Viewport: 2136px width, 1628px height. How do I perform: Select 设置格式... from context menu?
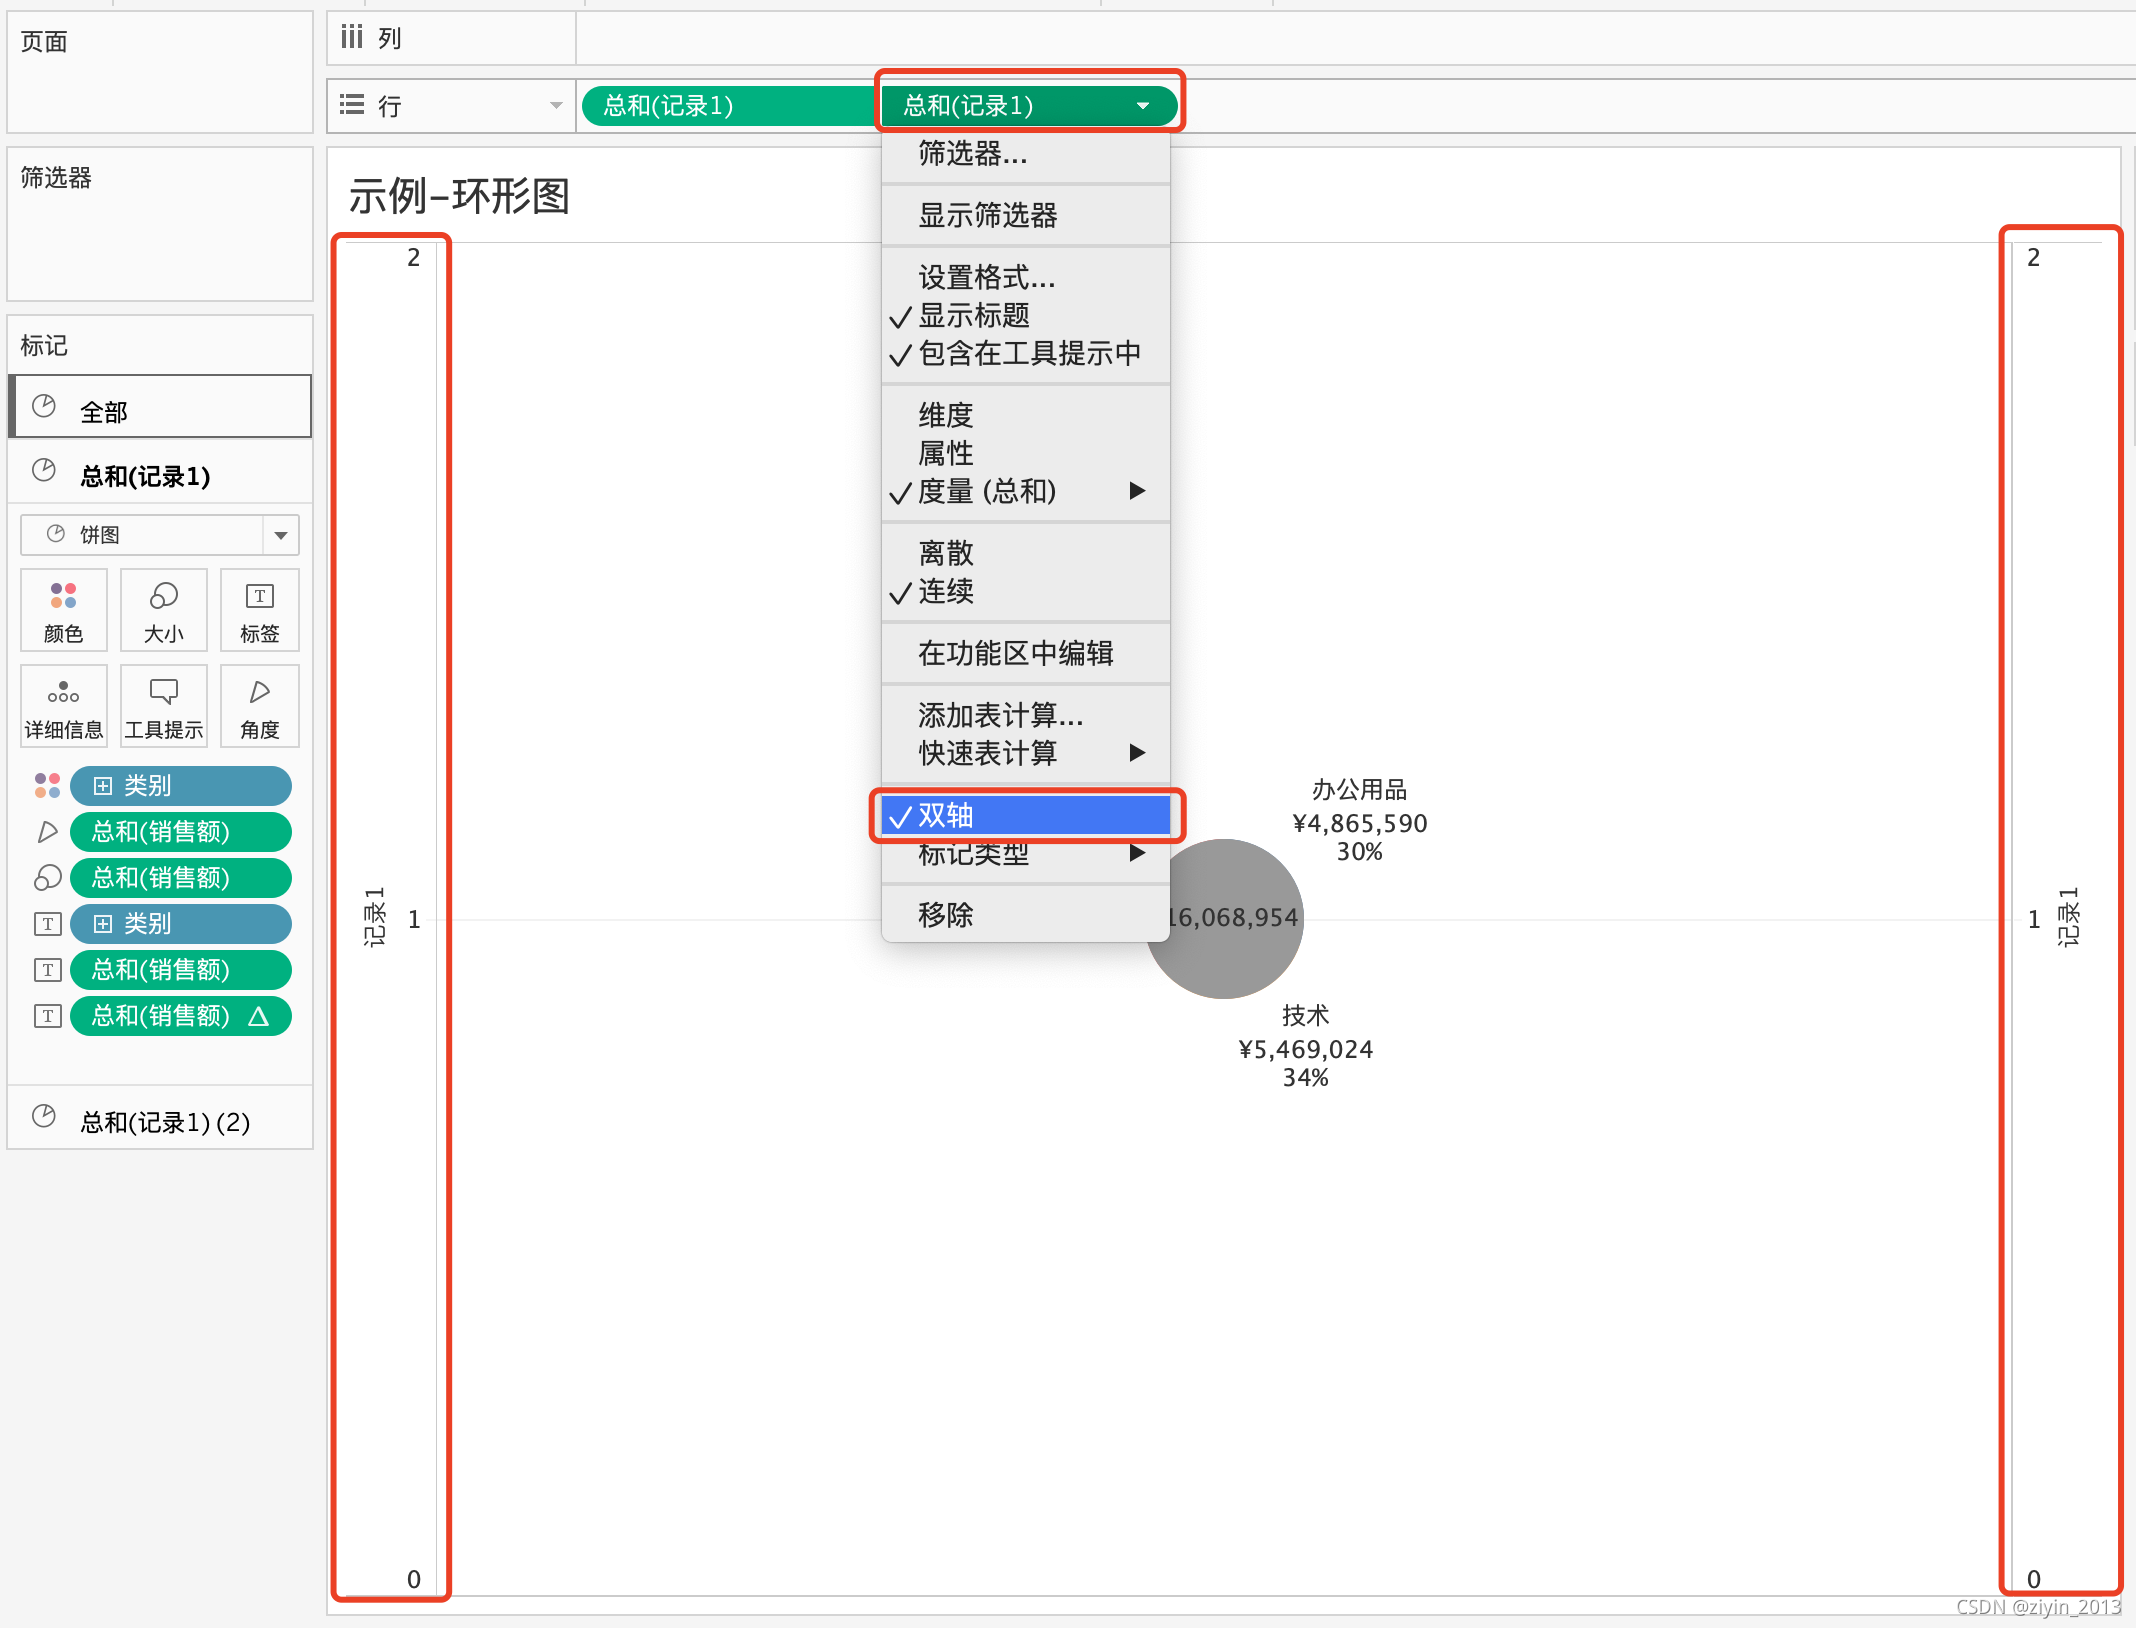[x=986, y=277]
